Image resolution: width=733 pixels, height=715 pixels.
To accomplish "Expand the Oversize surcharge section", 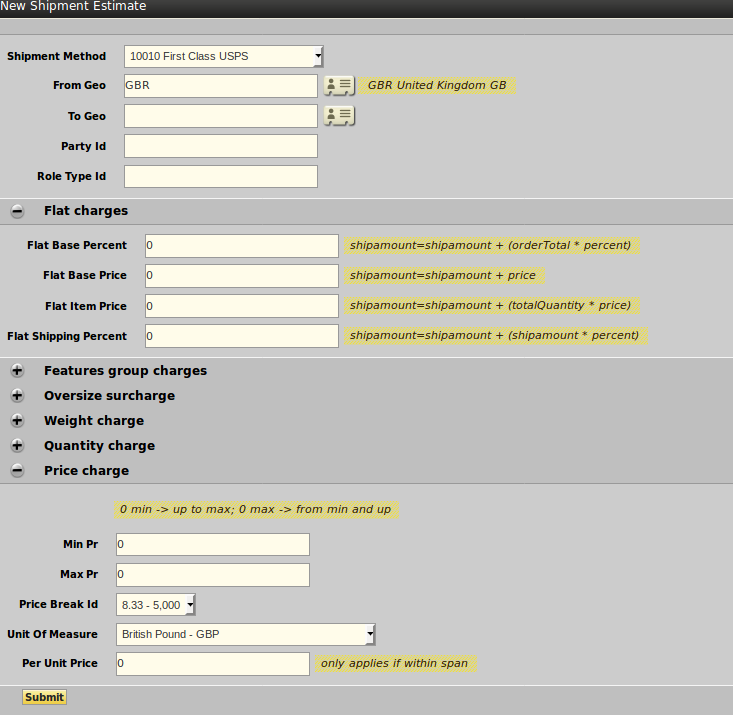I will (x=18, y=396).
